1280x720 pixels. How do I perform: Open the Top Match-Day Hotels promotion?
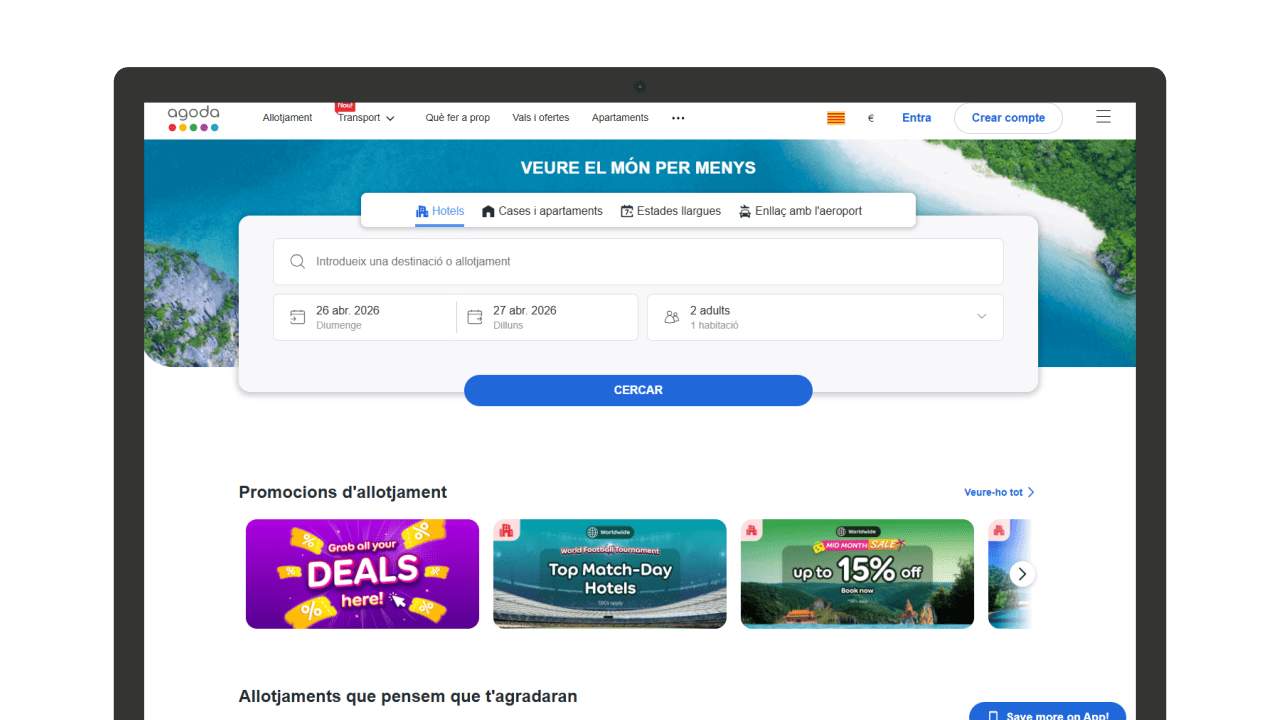coord(609,574)
